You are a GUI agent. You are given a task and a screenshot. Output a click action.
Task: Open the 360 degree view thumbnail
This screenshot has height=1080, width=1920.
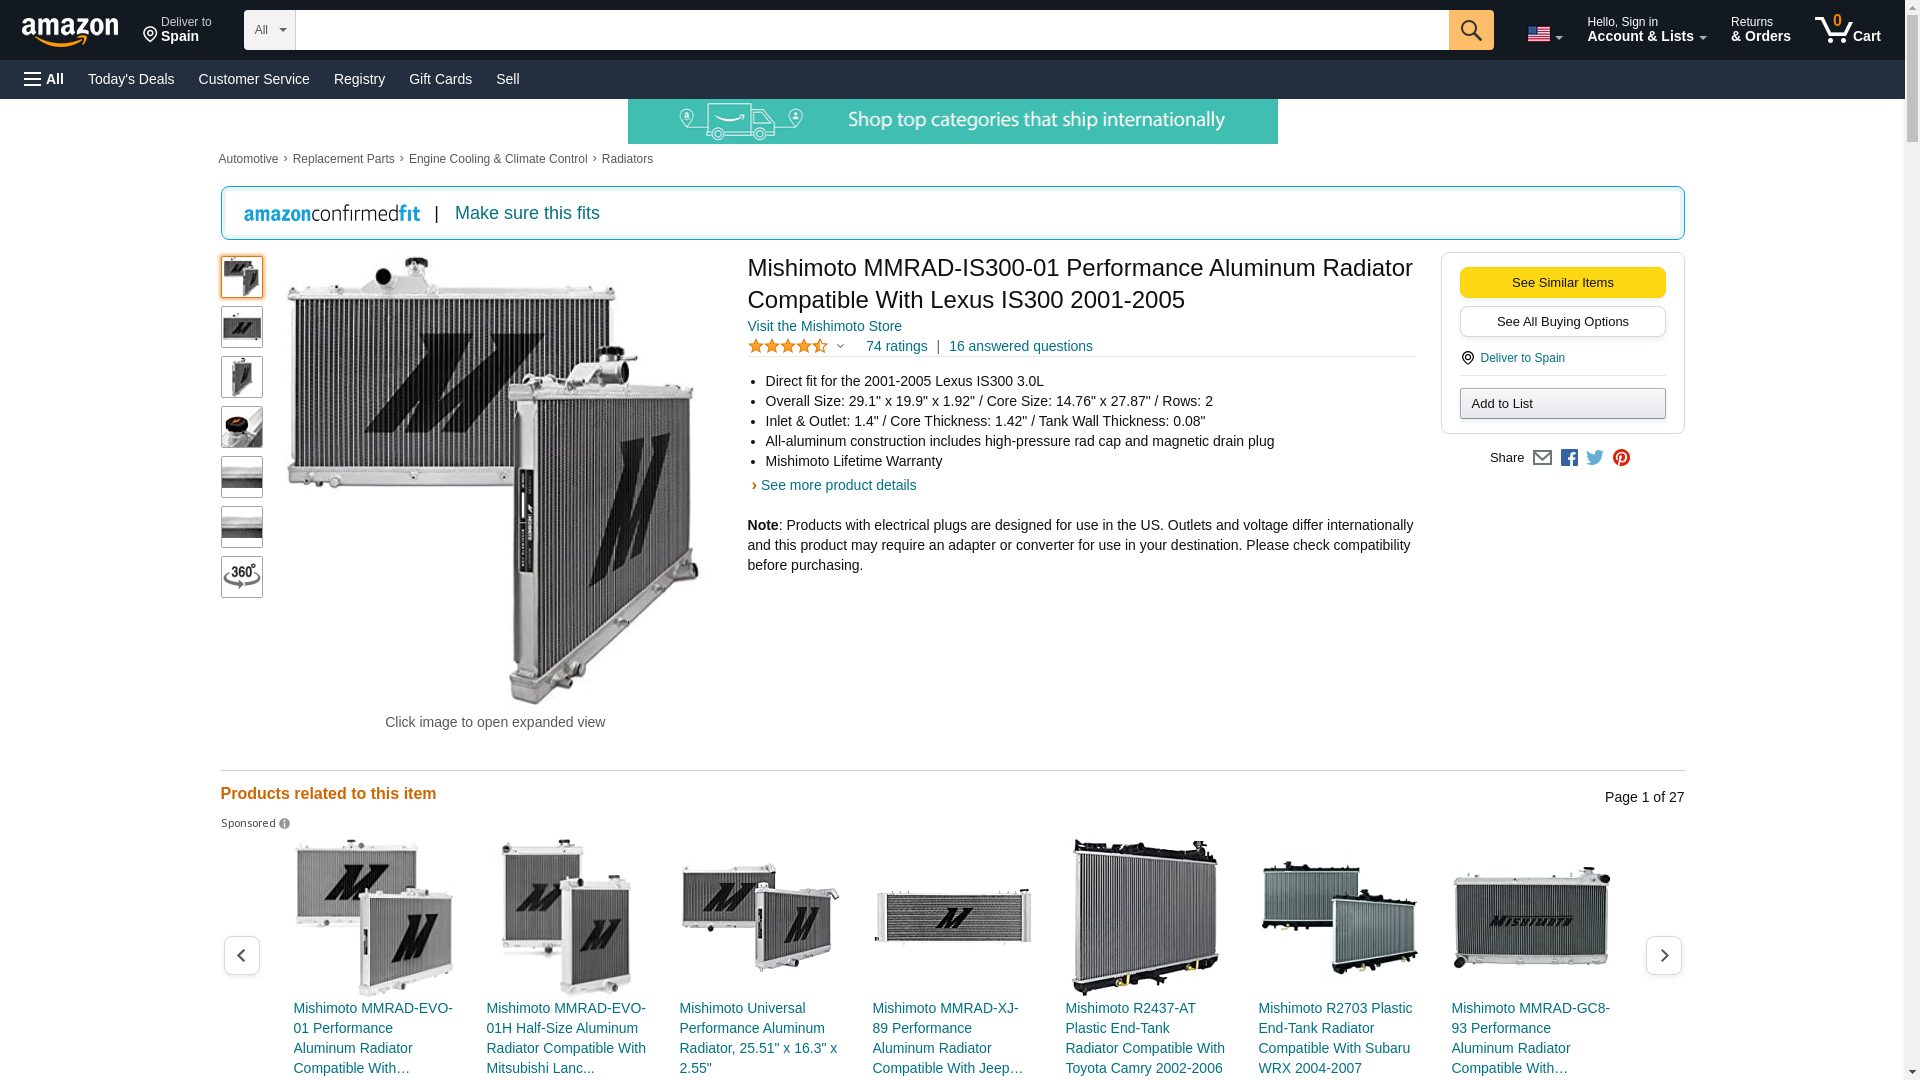click(241, 577)
